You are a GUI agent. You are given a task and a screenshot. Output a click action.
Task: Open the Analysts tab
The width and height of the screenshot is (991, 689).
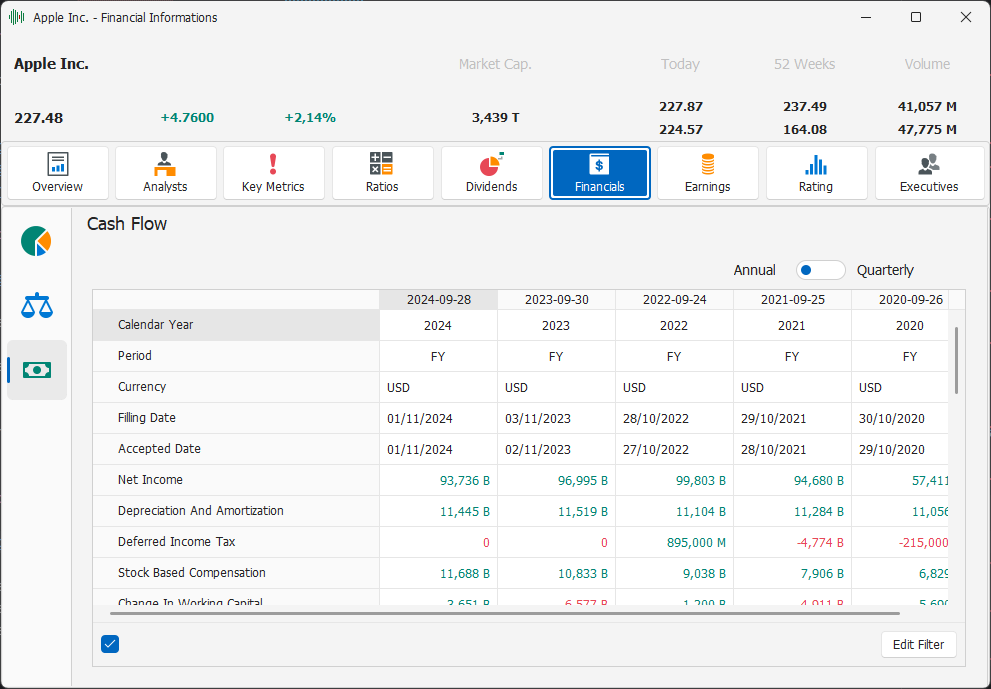click(x=166, y=173)
